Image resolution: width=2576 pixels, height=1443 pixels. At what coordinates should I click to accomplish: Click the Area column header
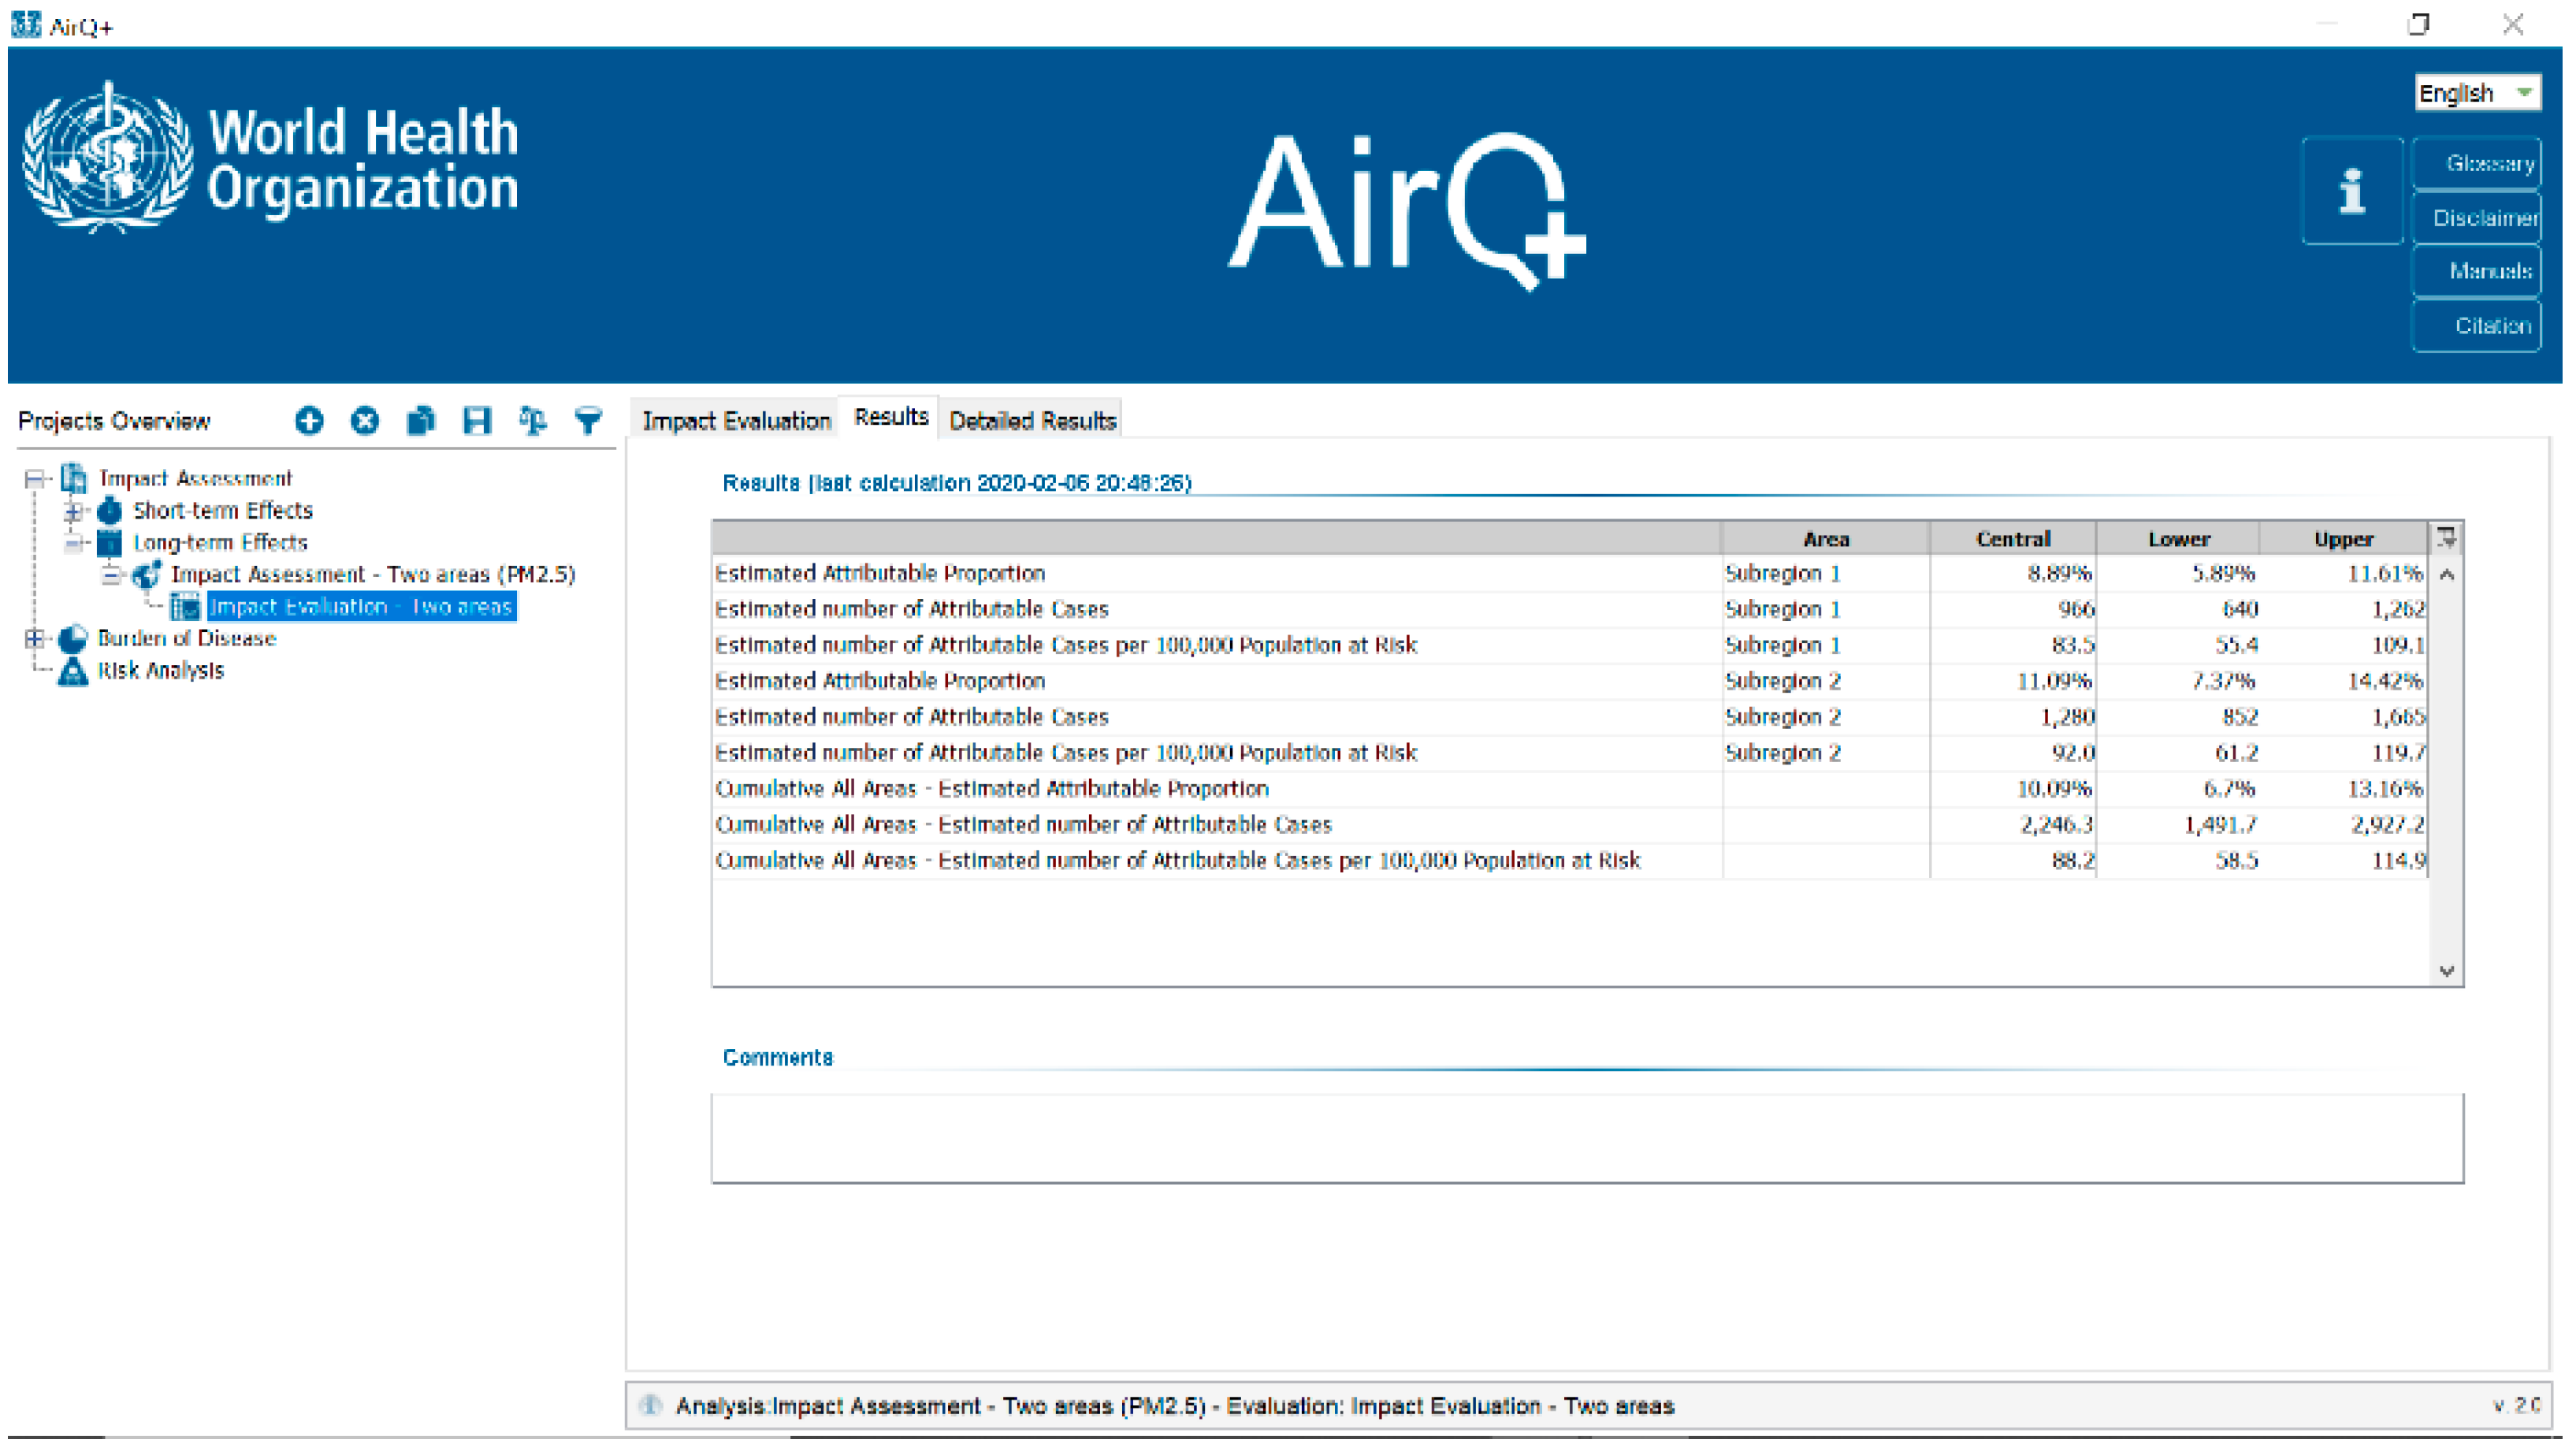[x=1825, y=539]
